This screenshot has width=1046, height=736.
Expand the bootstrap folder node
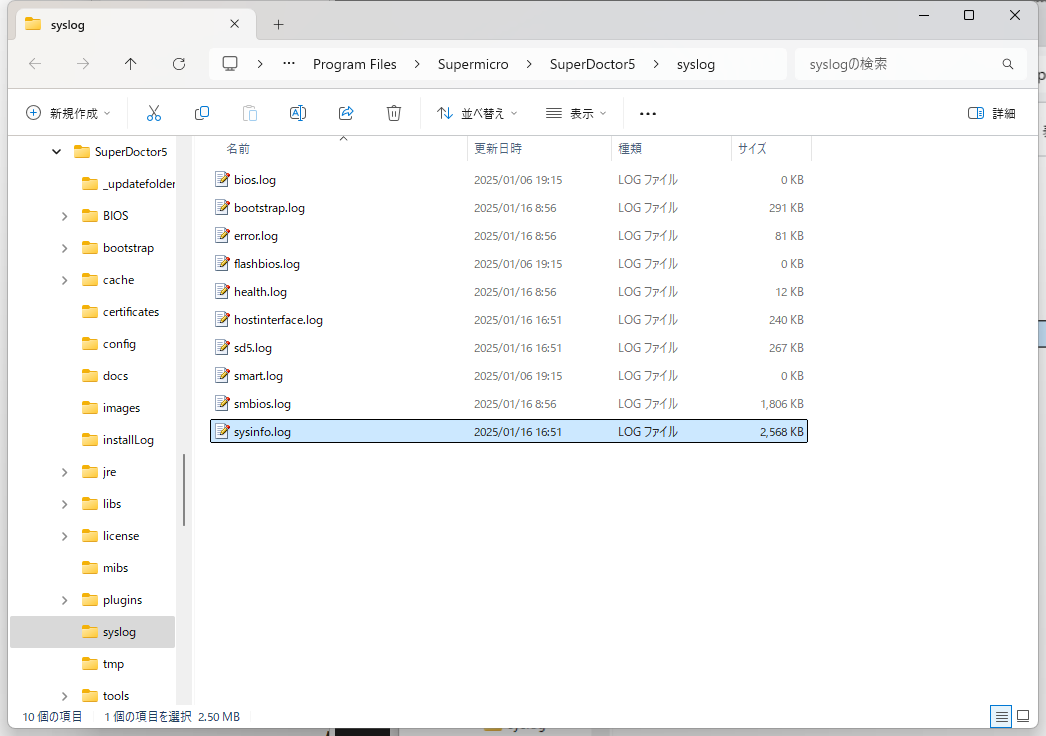pyautogui.click(x=65, y=248)
